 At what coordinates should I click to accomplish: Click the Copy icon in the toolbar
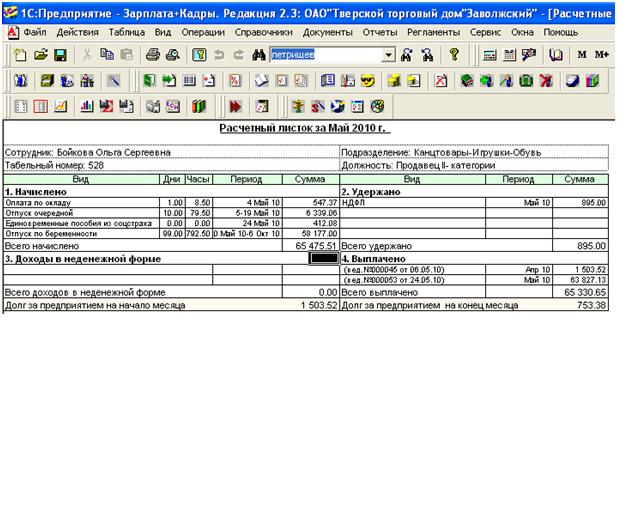pos(108,54)
